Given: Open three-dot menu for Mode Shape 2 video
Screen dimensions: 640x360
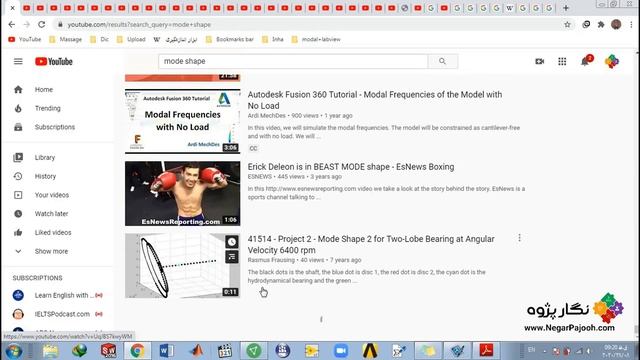Looking at the screenshot, I should coord(519,238).
